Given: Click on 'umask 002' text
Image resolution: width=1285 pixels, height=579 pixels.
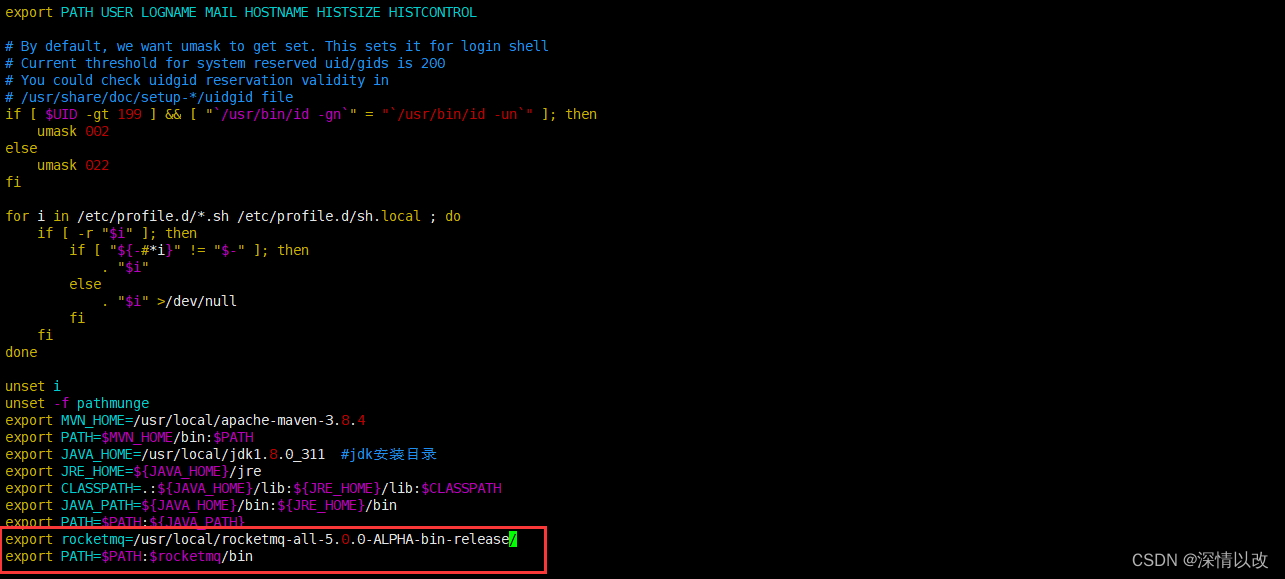Looking at the screenshot, I should (73, 131).
